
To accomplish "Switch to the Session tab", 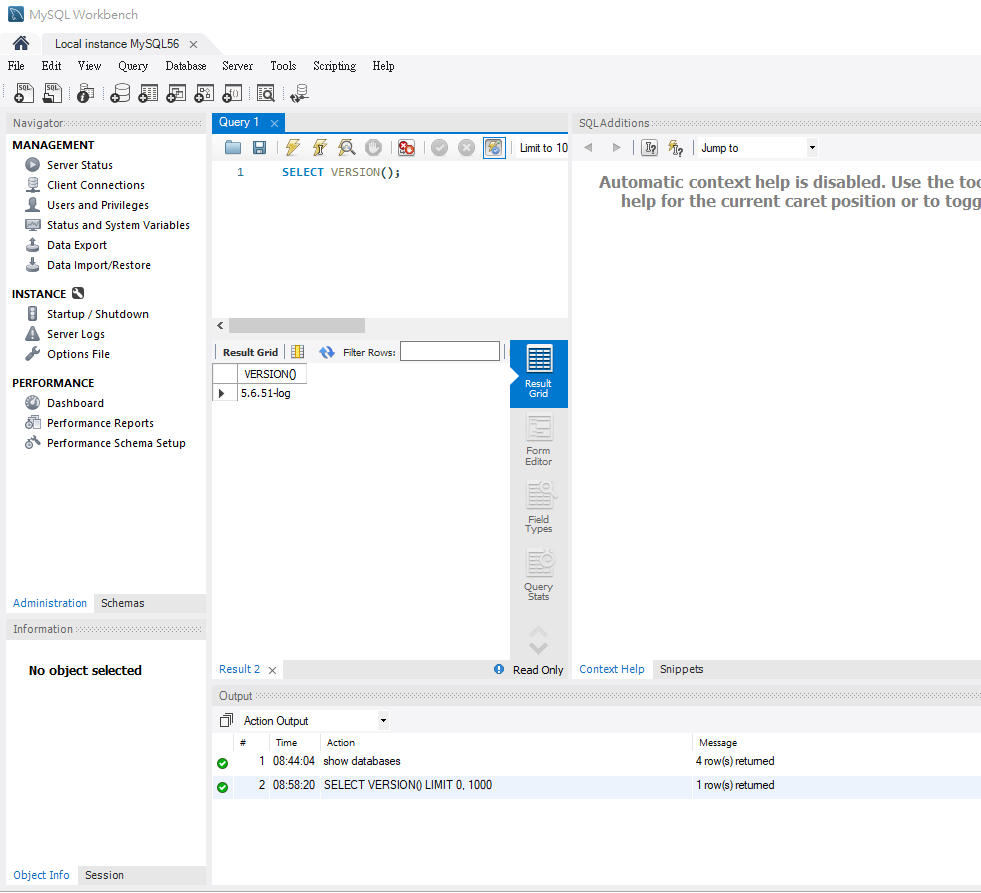I will [104, 875].
